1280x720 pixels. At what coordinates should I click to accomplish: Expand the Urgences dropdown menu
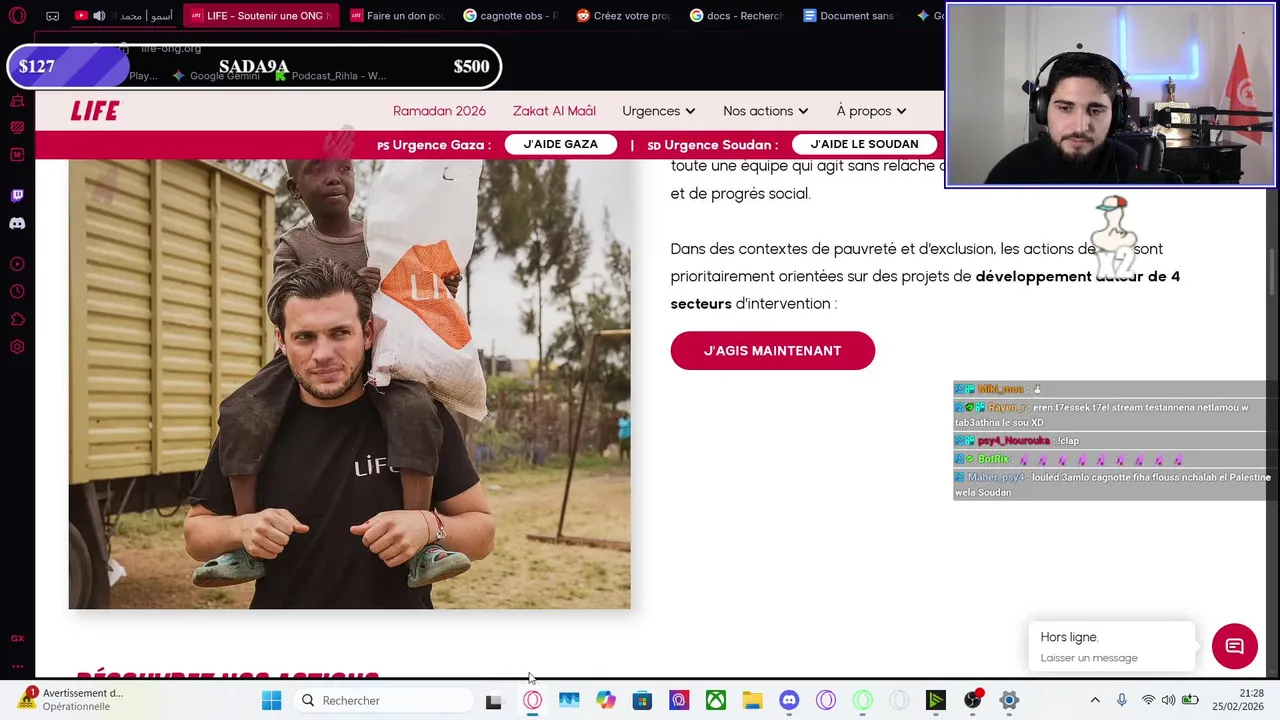[x=658, y=111]
